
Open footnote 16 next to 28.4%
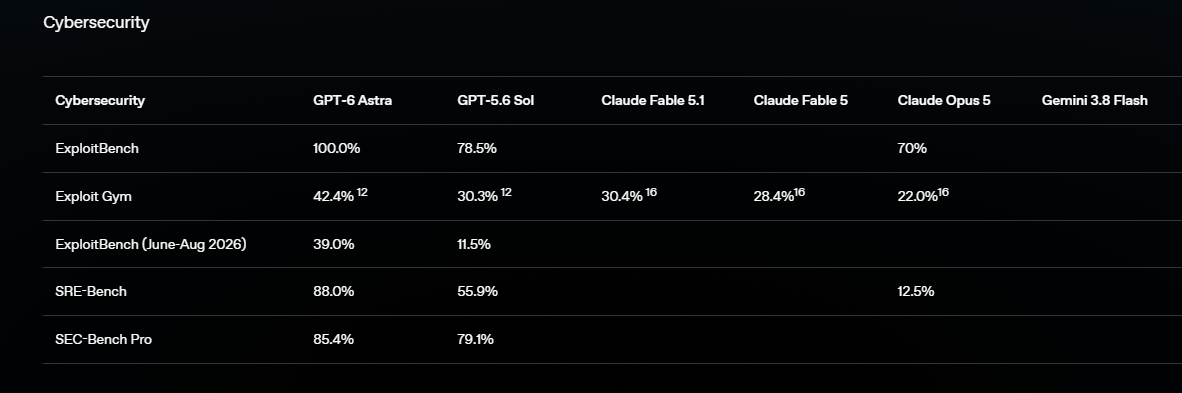(799, 193)
